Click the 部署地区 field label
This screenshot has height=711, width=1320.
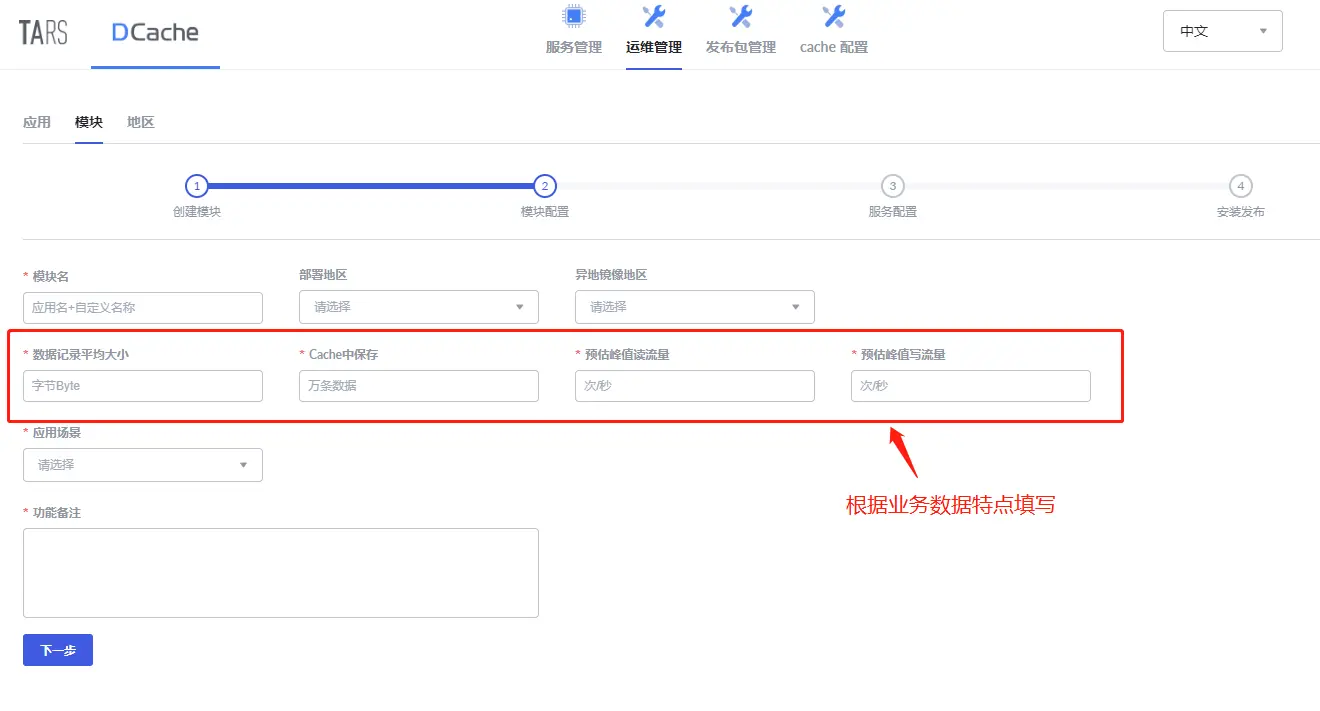323,274
